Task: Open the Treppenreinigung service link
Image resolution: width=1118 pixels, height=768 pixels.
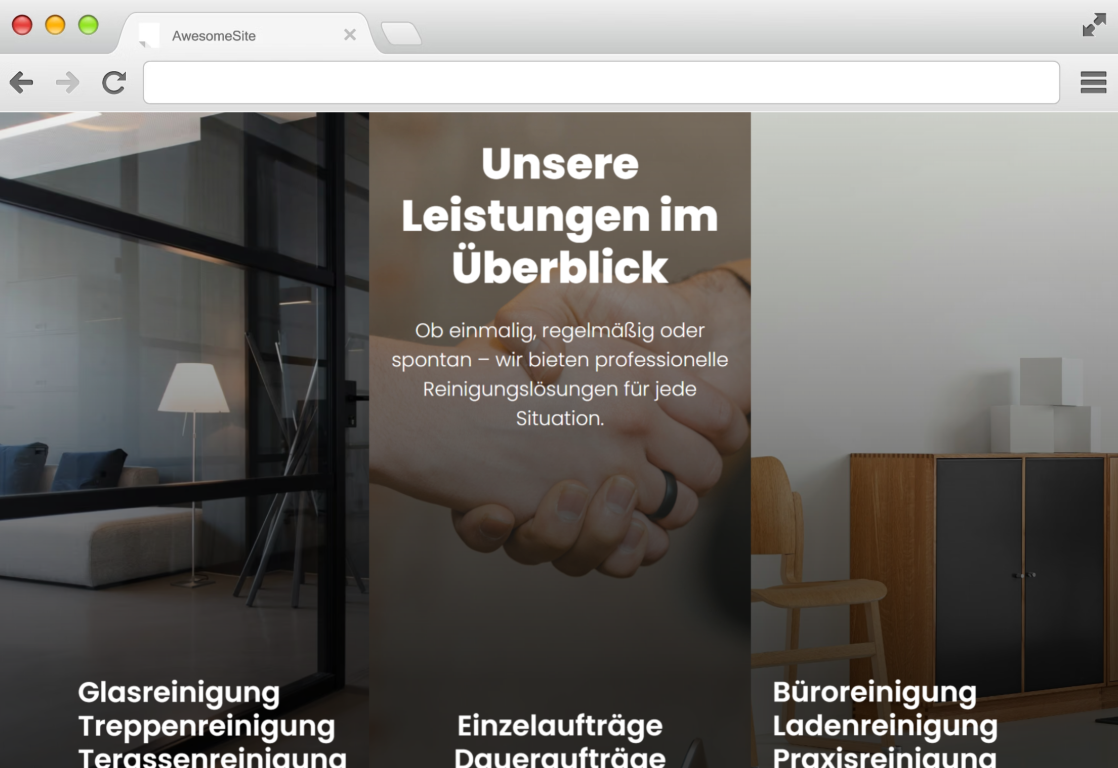Action: coord(206,726)
